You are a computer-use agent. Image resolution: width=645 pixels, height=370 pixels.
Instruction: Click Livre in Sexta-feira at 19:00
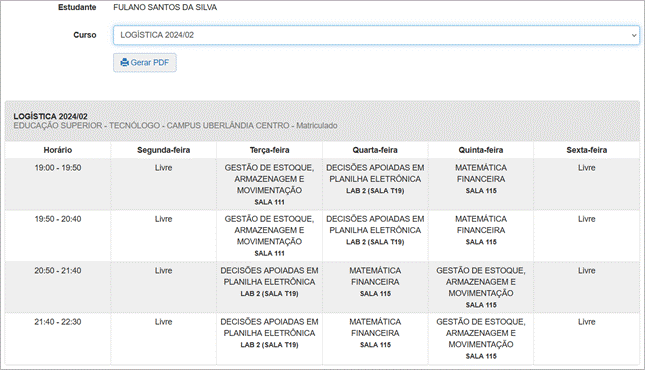[x=587, y=168]
